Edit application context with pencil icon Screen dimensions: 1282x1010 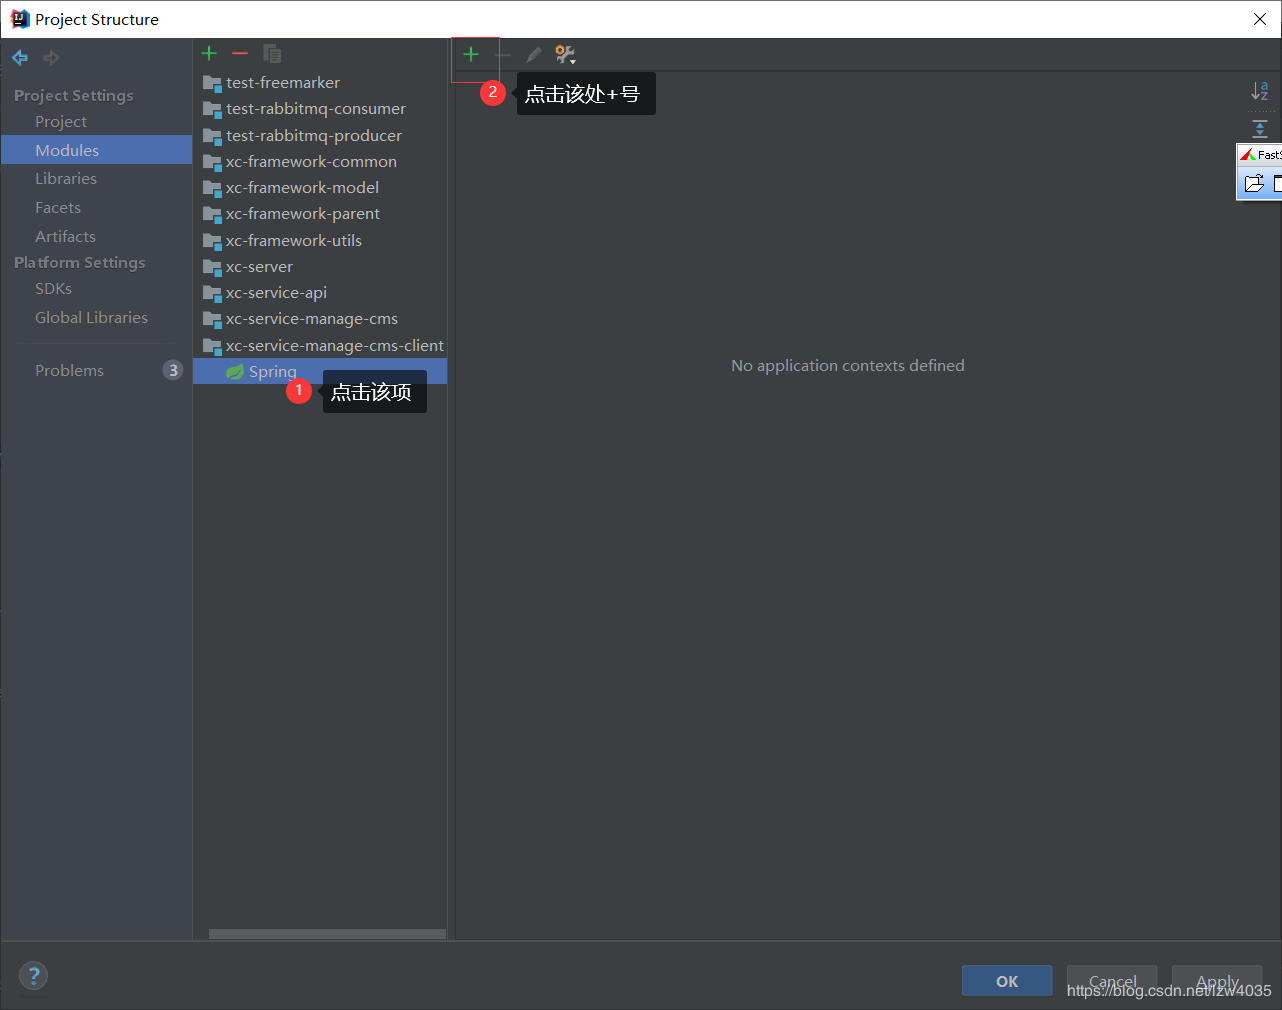click(534, 55)
